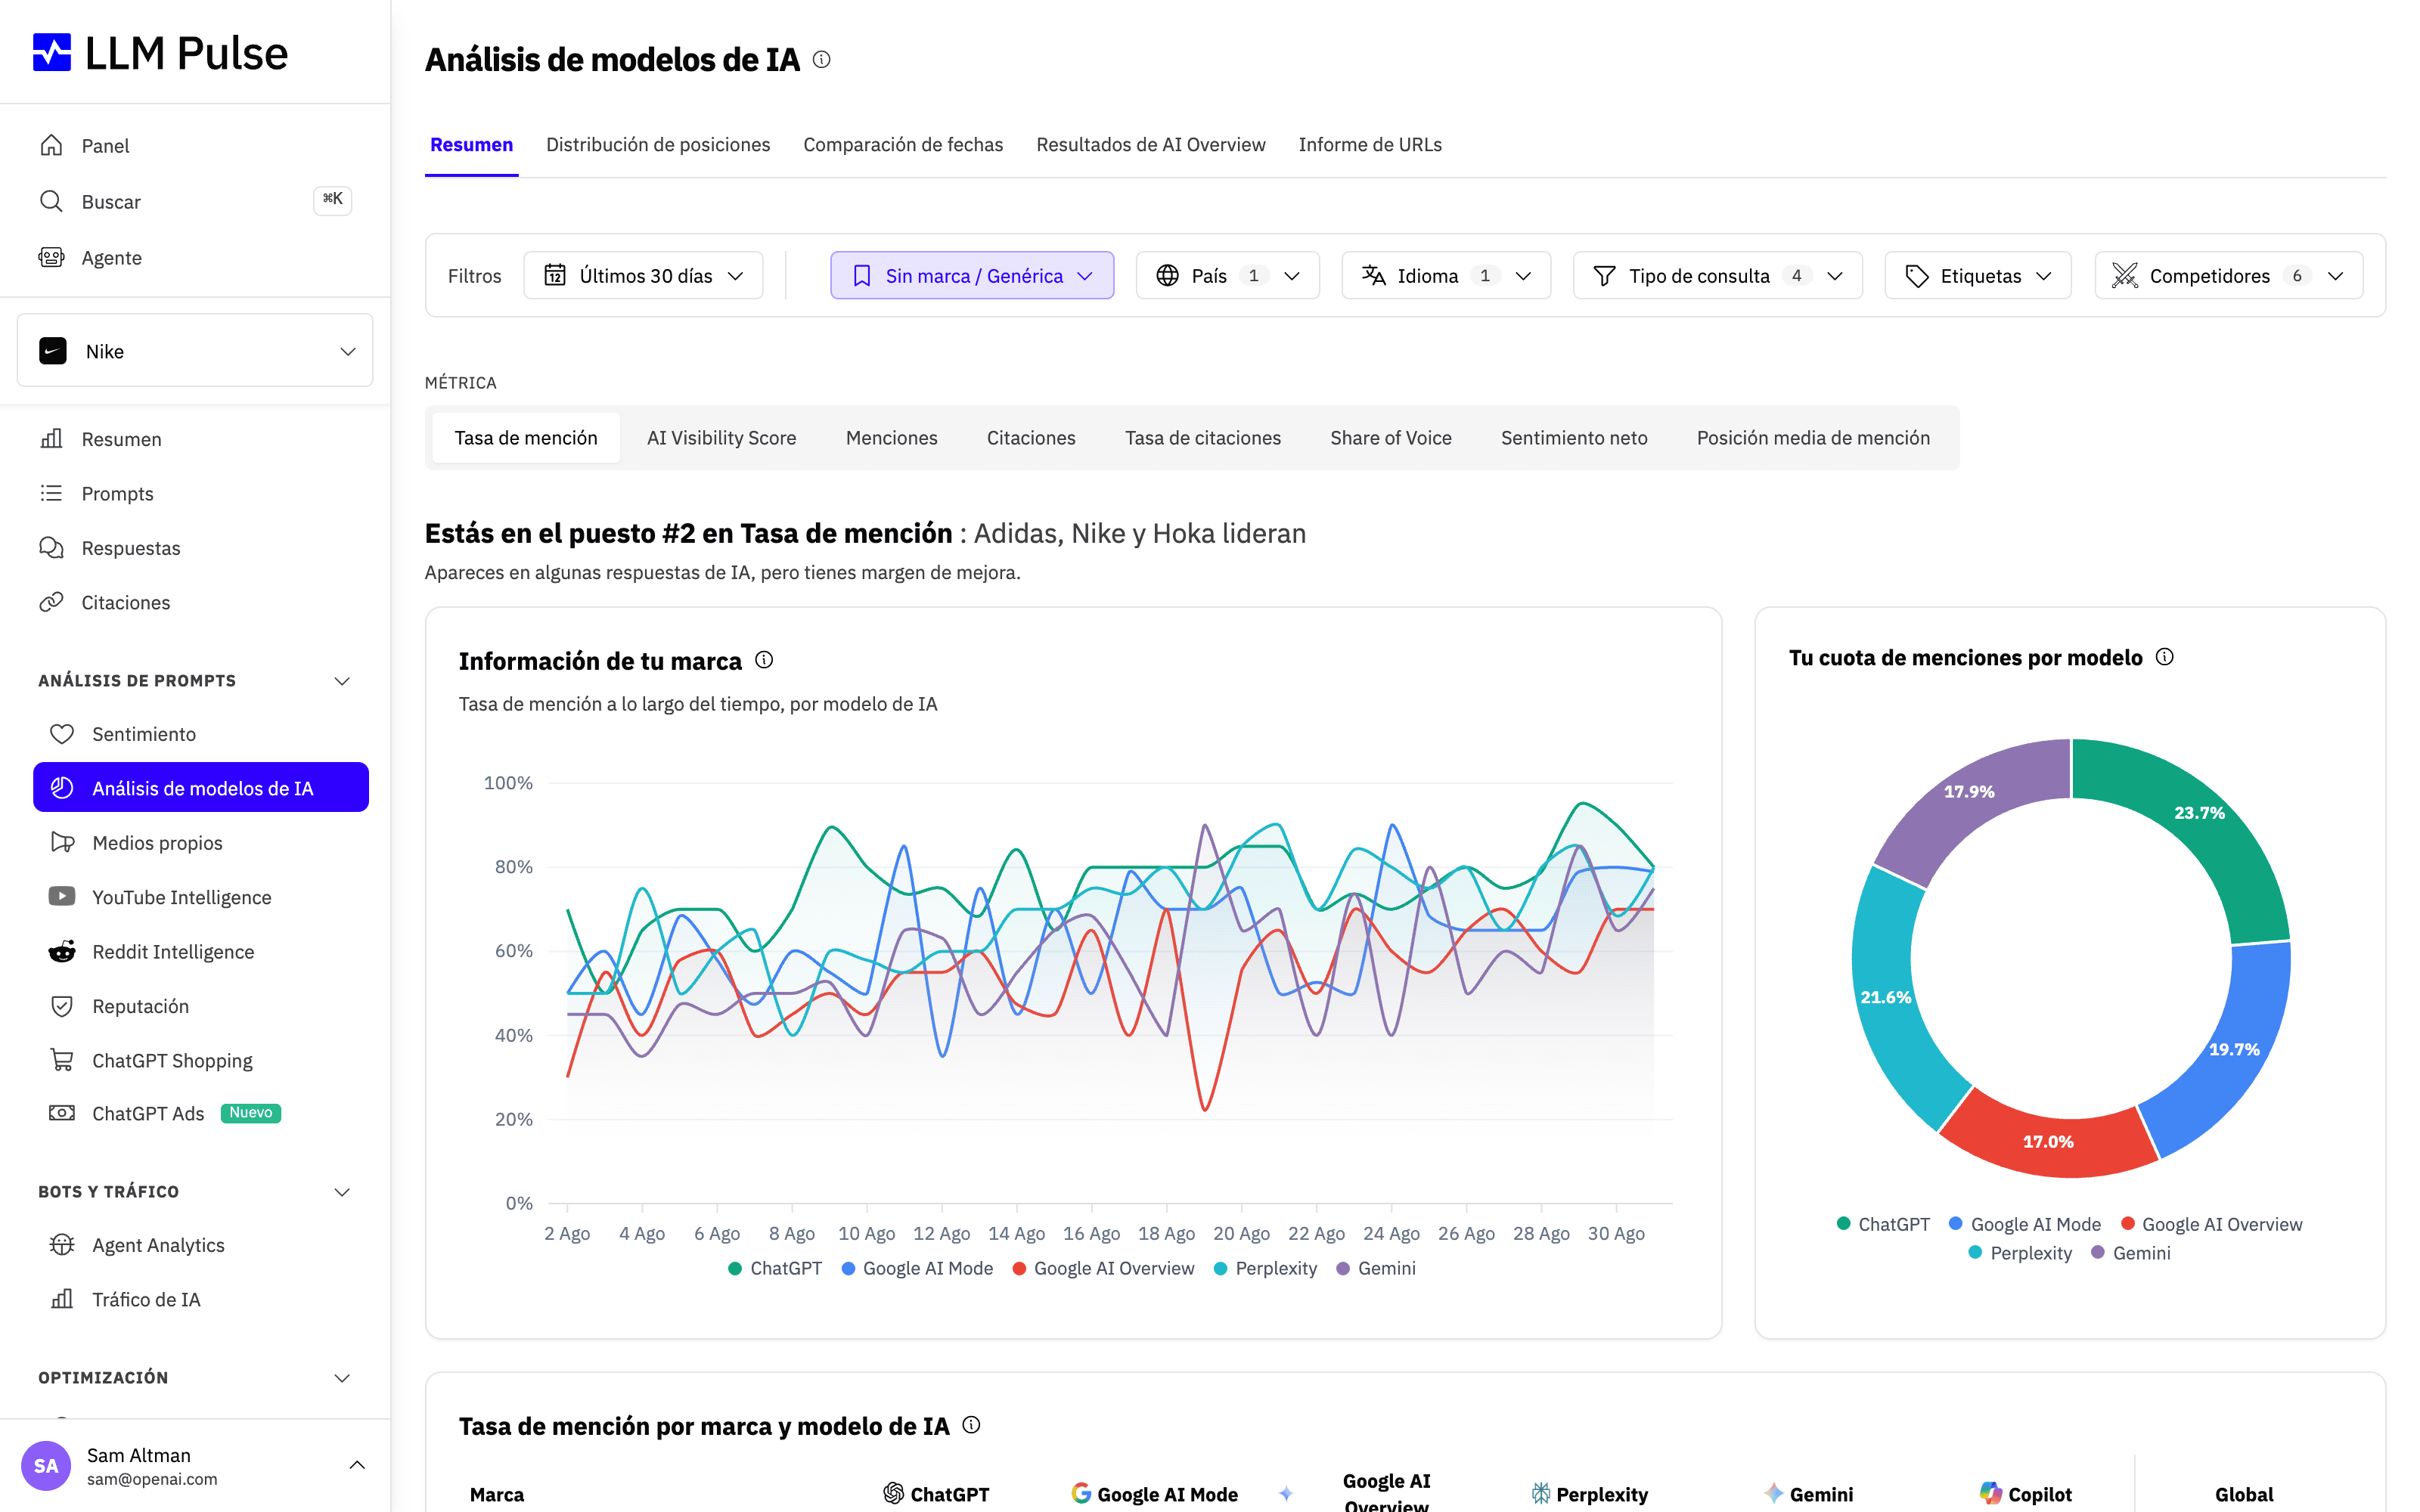Image resolution: width=2420 pixels, height=1512 pixels.
Task: Expand the Sam Altman account menu
Action: pos(357,1465)
